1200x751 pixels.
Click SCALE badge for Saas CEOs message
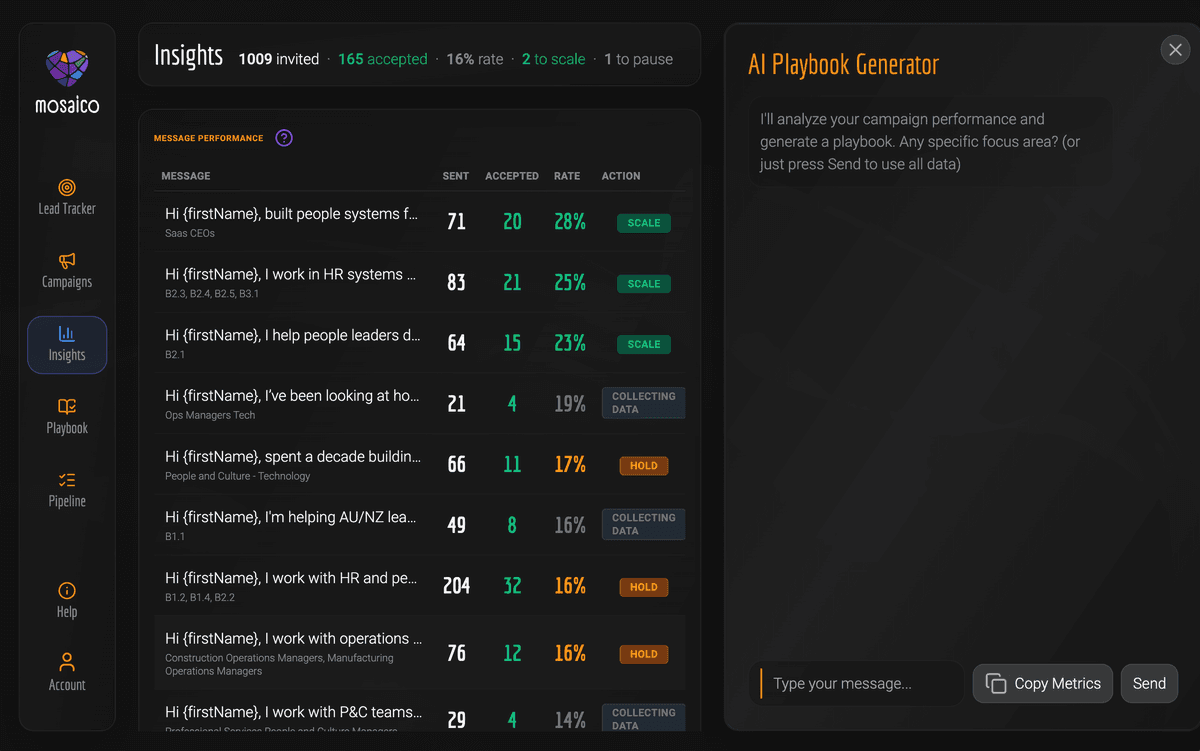644,223
